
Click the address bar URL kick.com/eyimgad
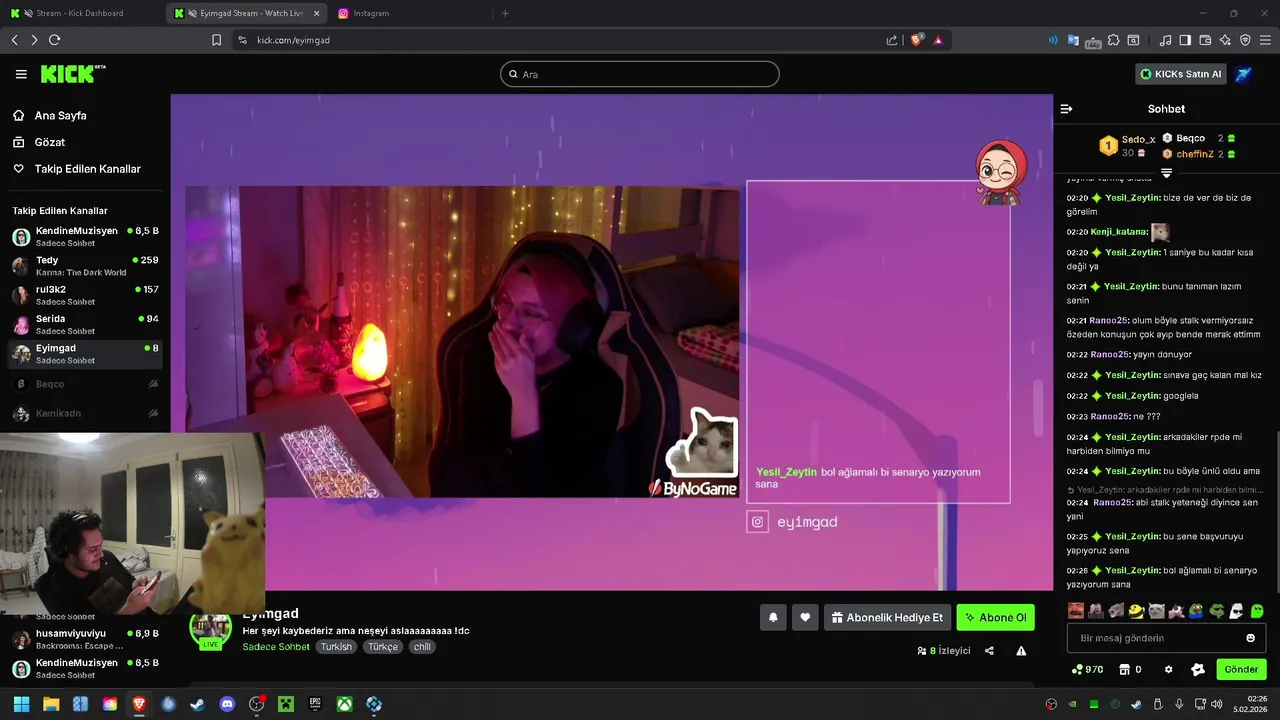click(x=293, y=40)
